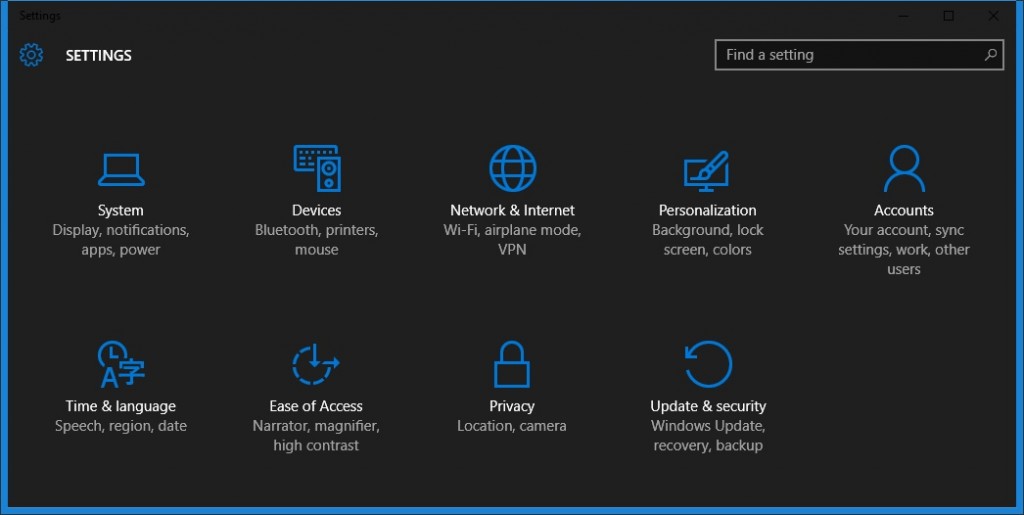Click the "System" label
Viewport: 1024px width, 515px height.
pos(121,210)
